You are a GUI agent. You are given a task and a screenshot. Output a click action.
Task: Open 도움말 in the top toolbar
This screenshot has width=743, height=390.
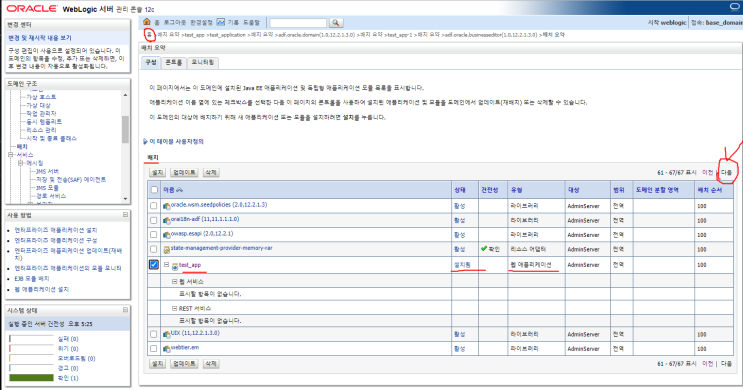(x=252, y=22)
